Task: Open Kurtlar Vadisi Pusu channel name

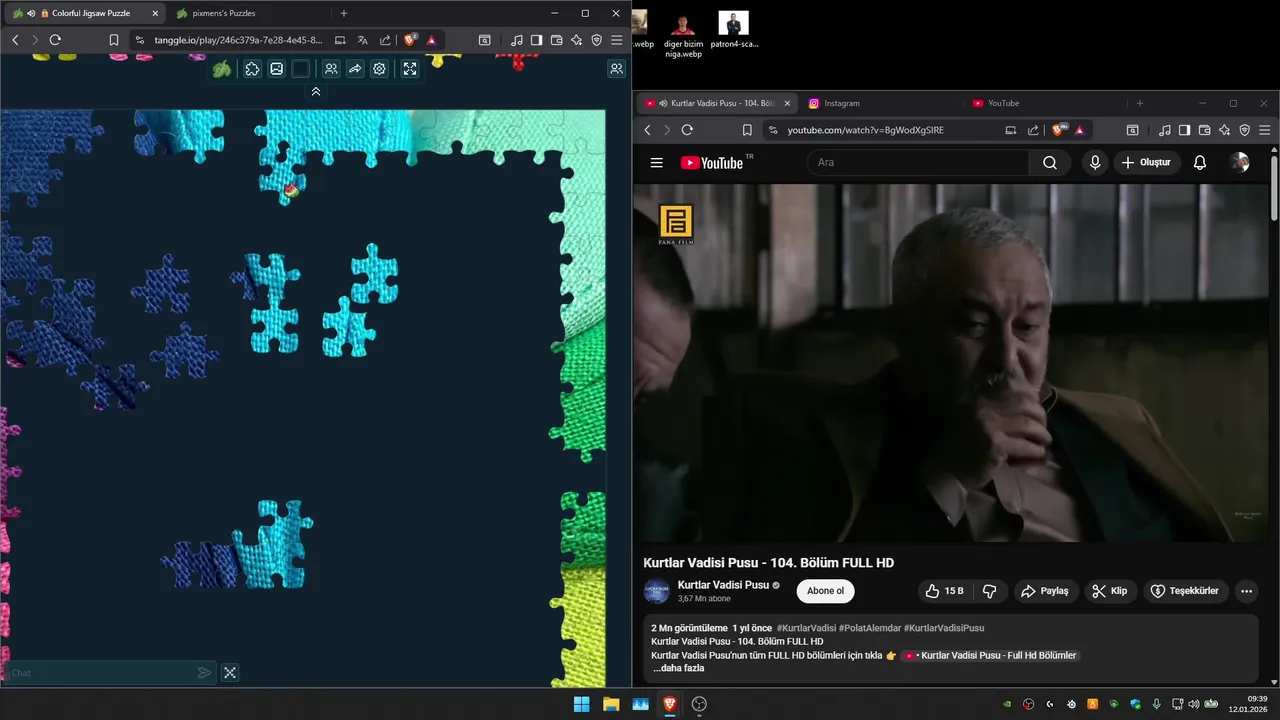Action: pyautogui.click(x=723, y=585)
